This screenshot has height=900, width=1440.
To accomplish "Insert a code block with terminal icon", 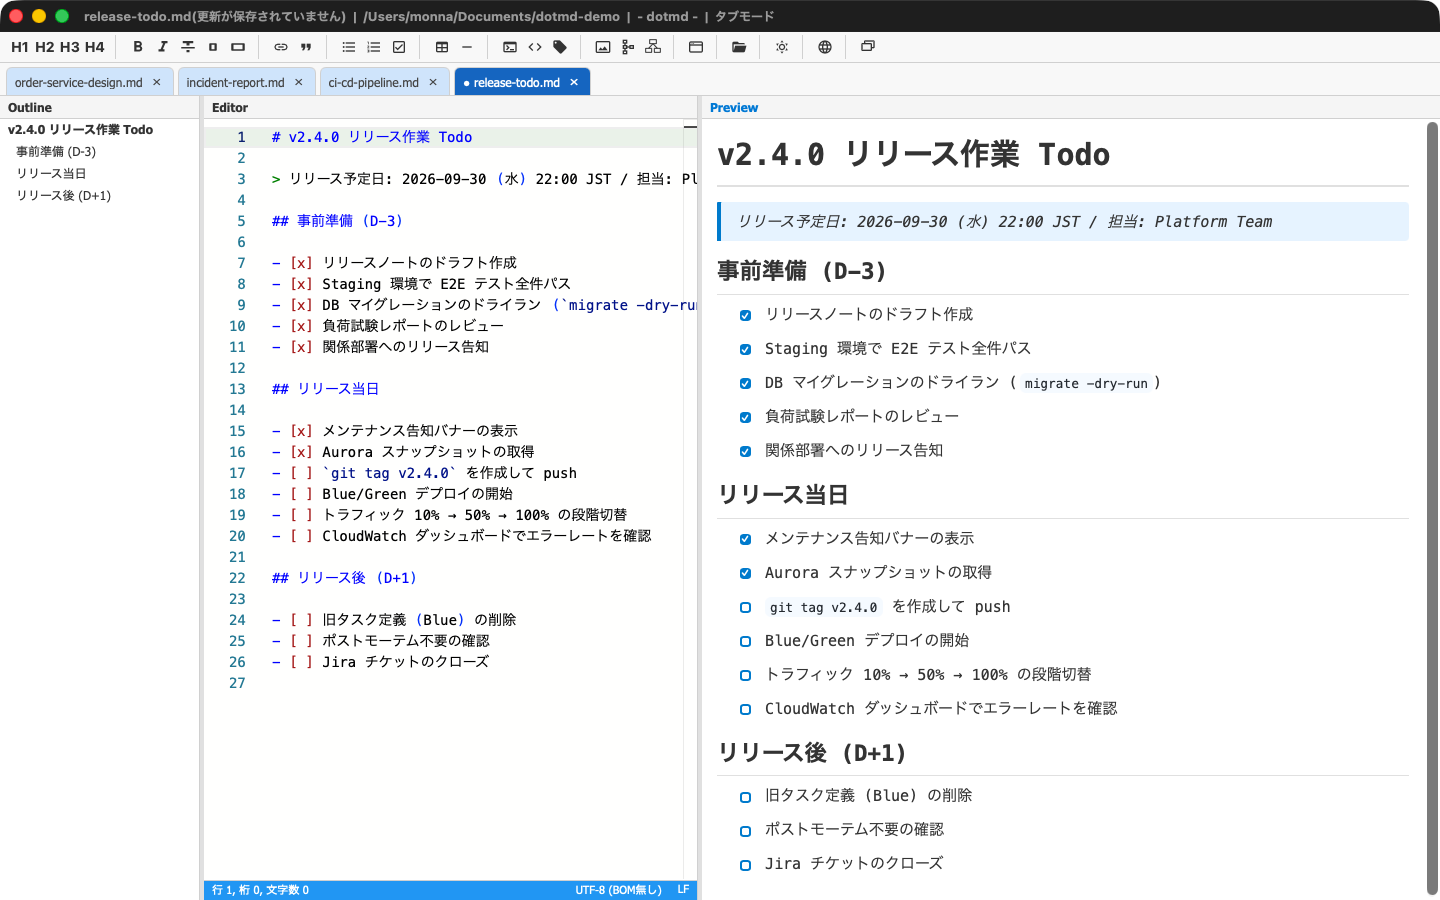I will click(510, 47).
